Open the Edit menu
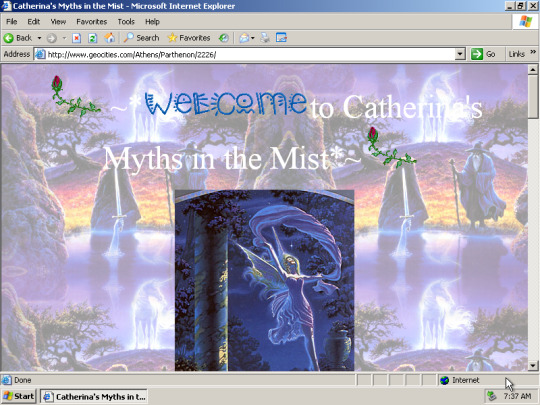This screenshot has width=540, height=405. (x=33, y=22)
